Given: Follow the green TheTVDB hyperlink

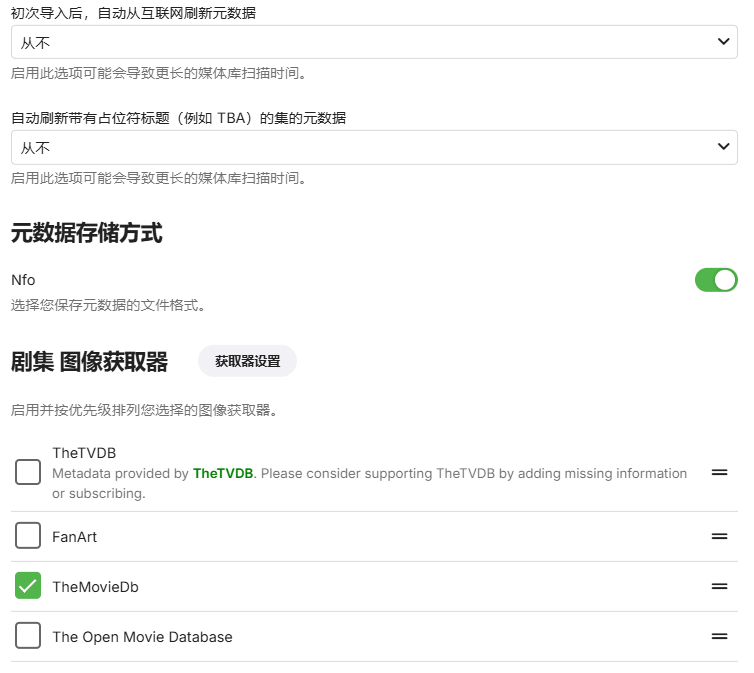Looking at the screenshot, I should [222, 473].
